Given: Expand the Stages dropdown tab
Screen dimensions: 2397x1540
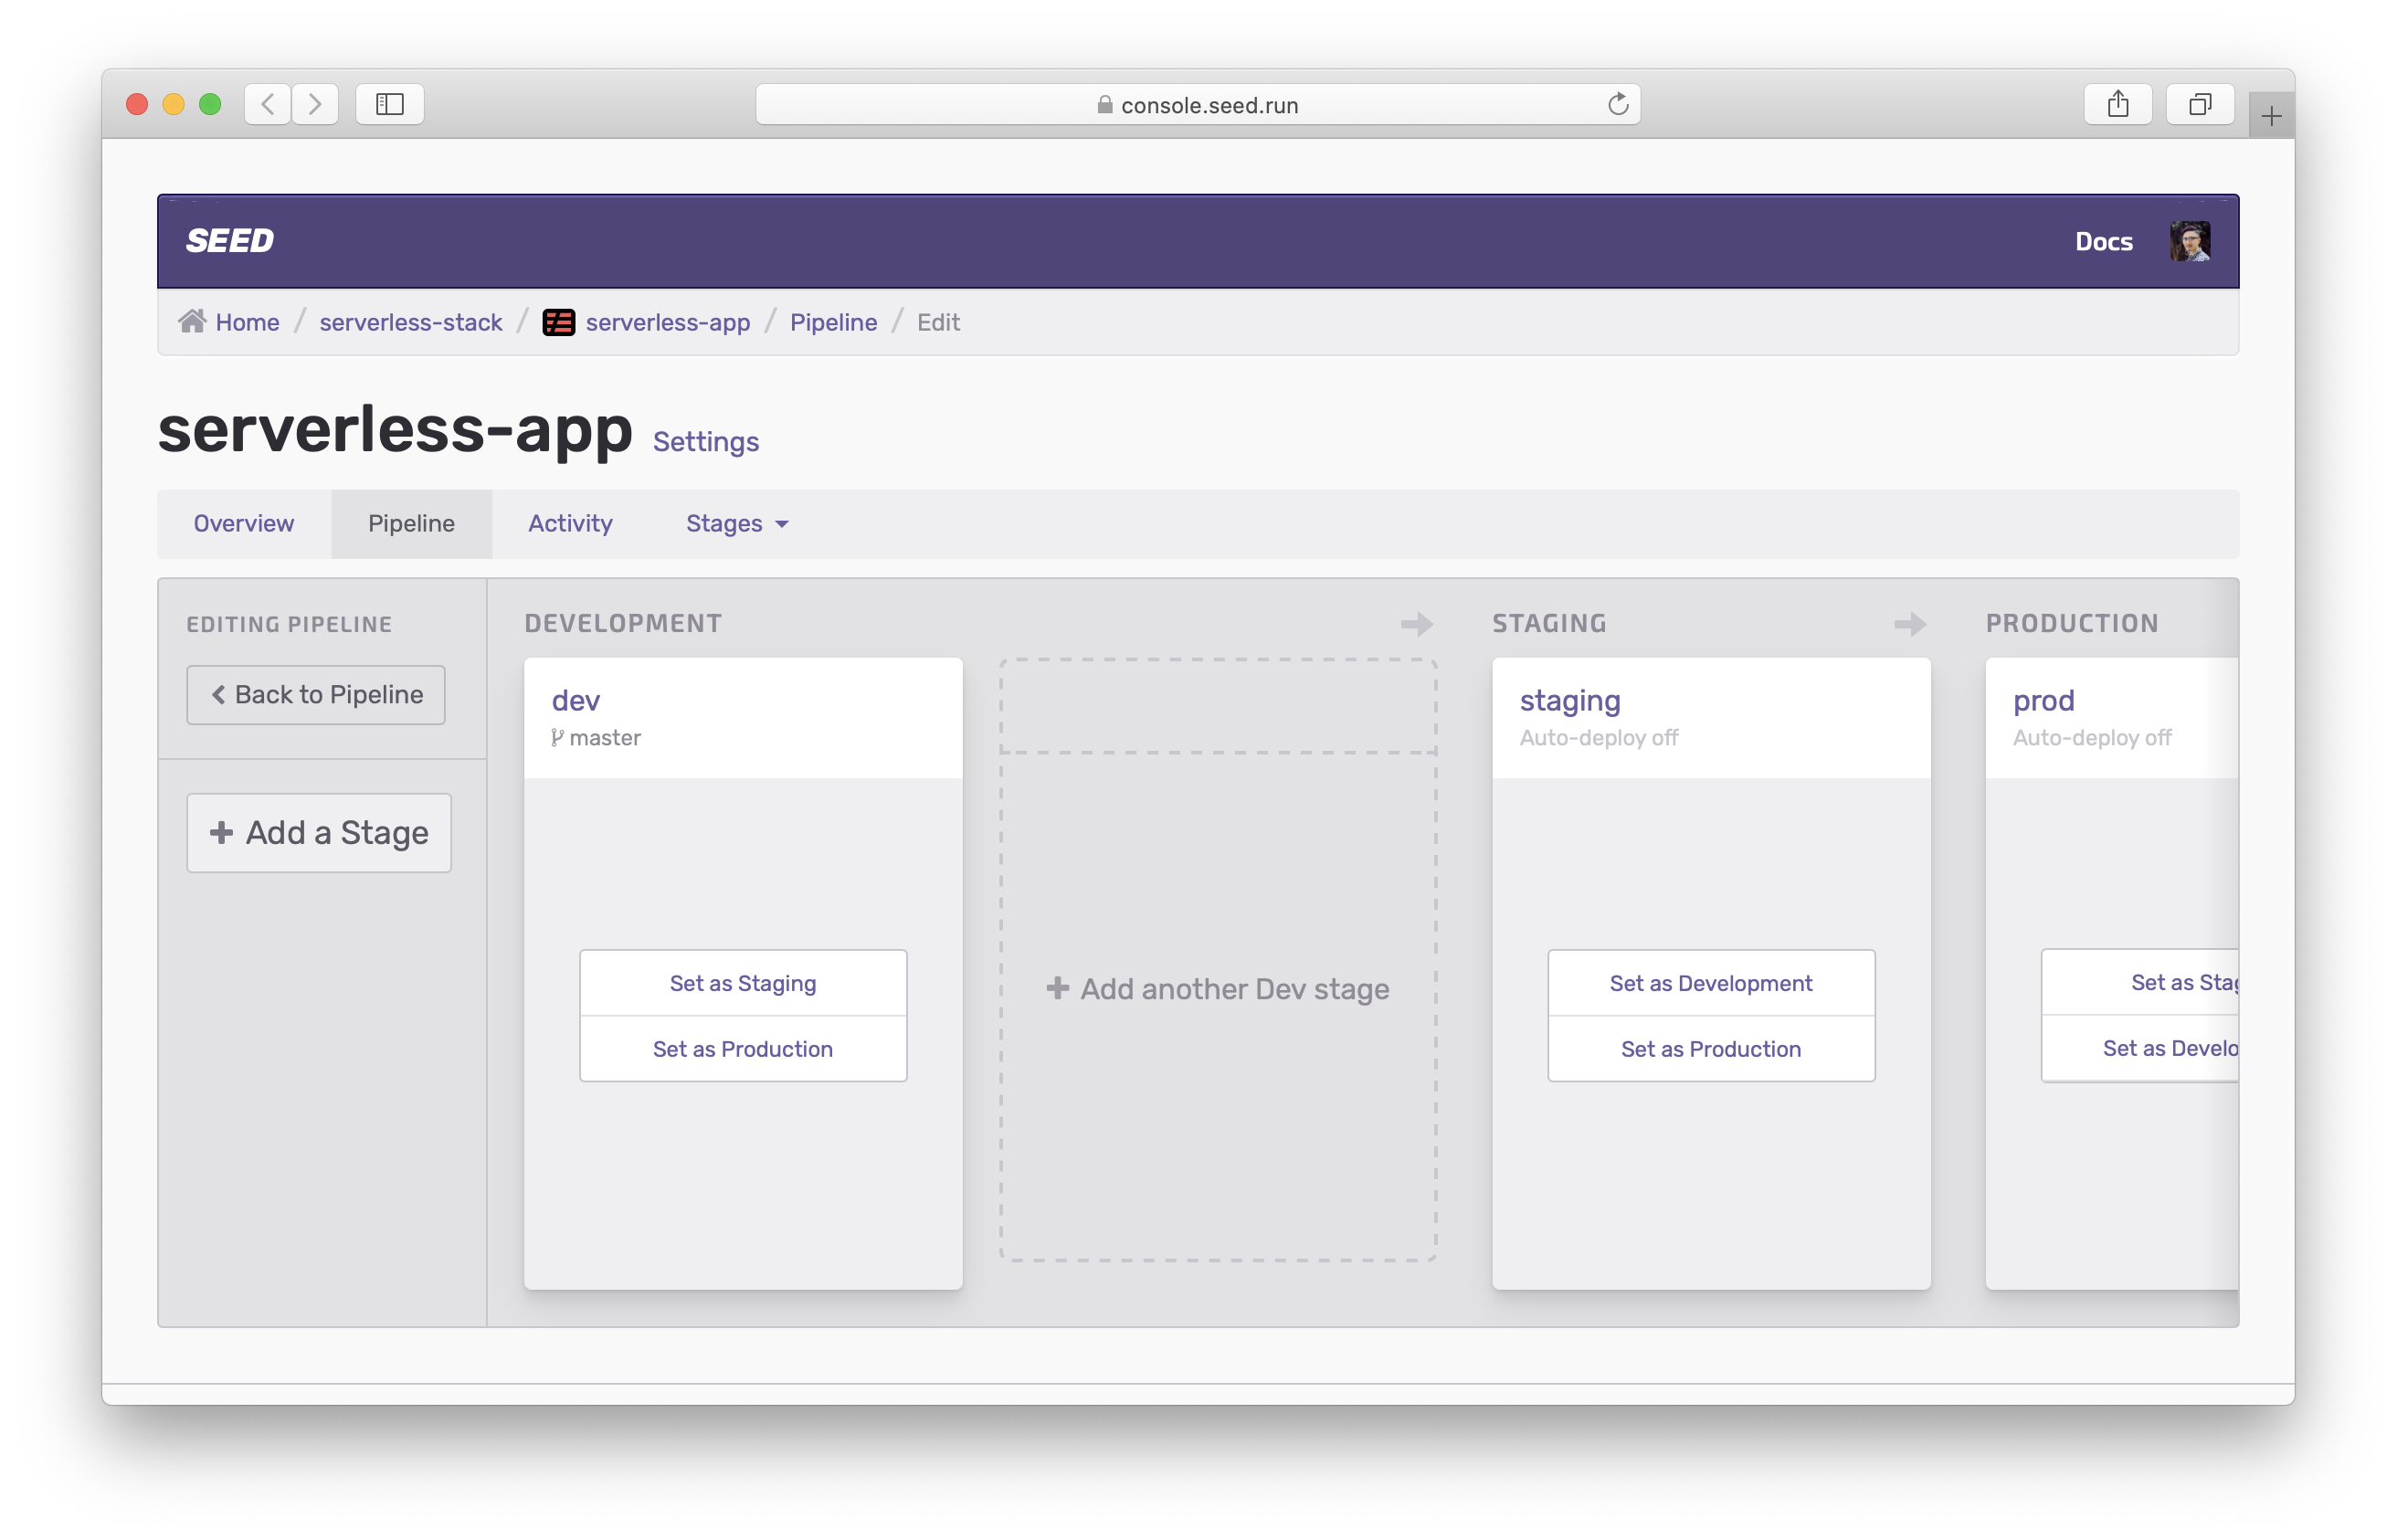Looking at the screenshot, I should point(737,523).
